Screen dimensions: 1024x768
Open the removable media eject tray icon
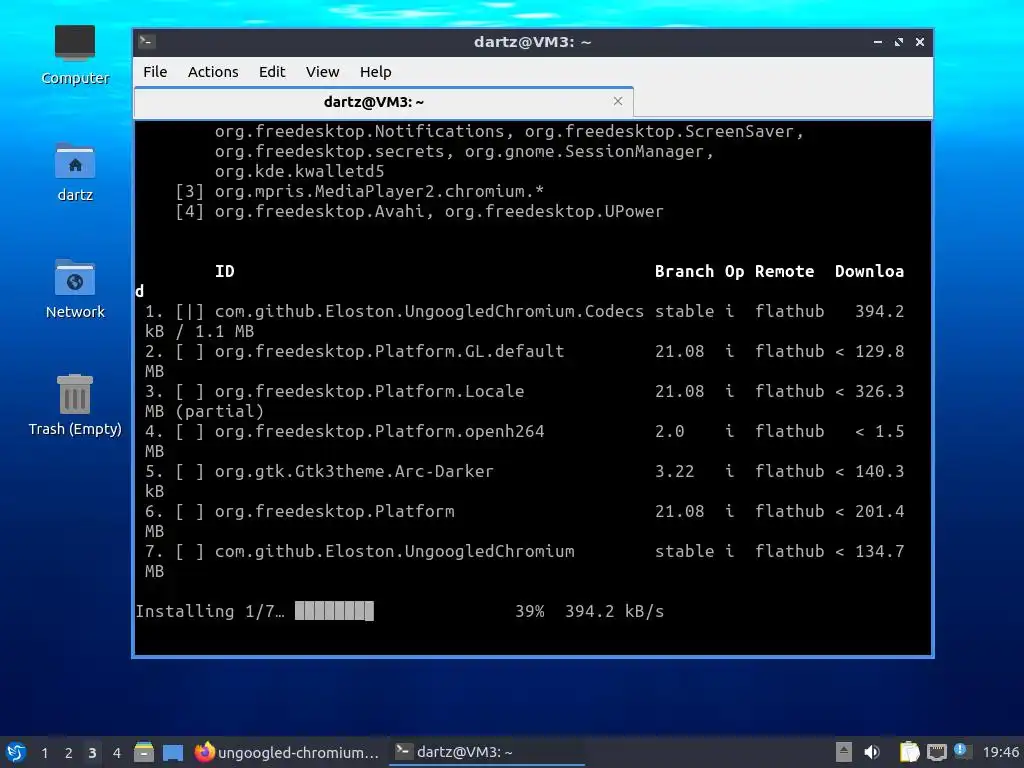point(844,752)
